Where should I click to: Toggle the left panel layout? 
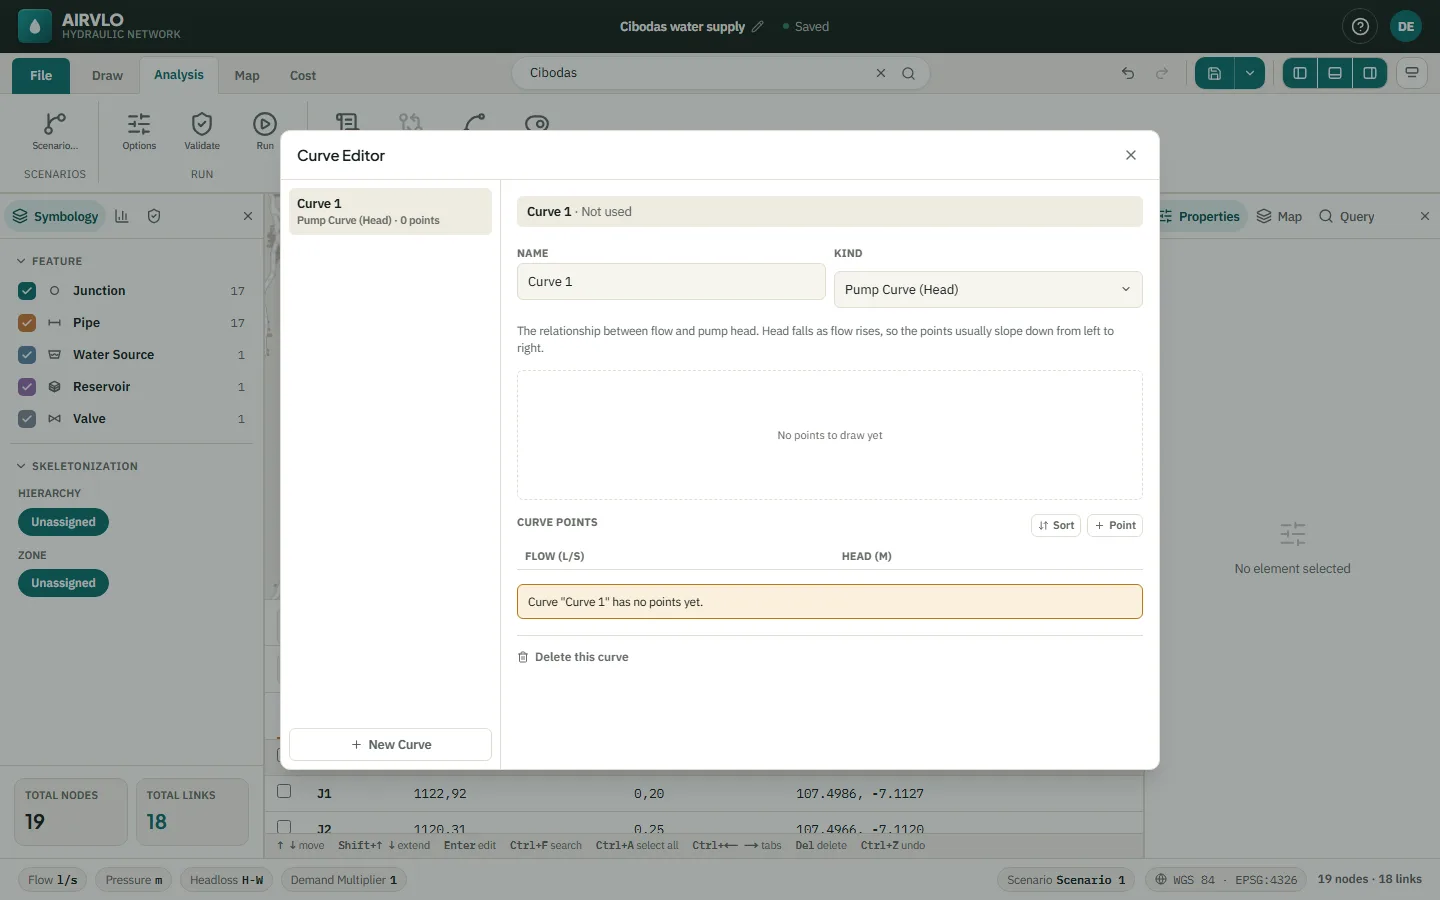[x=1300, y=73]
